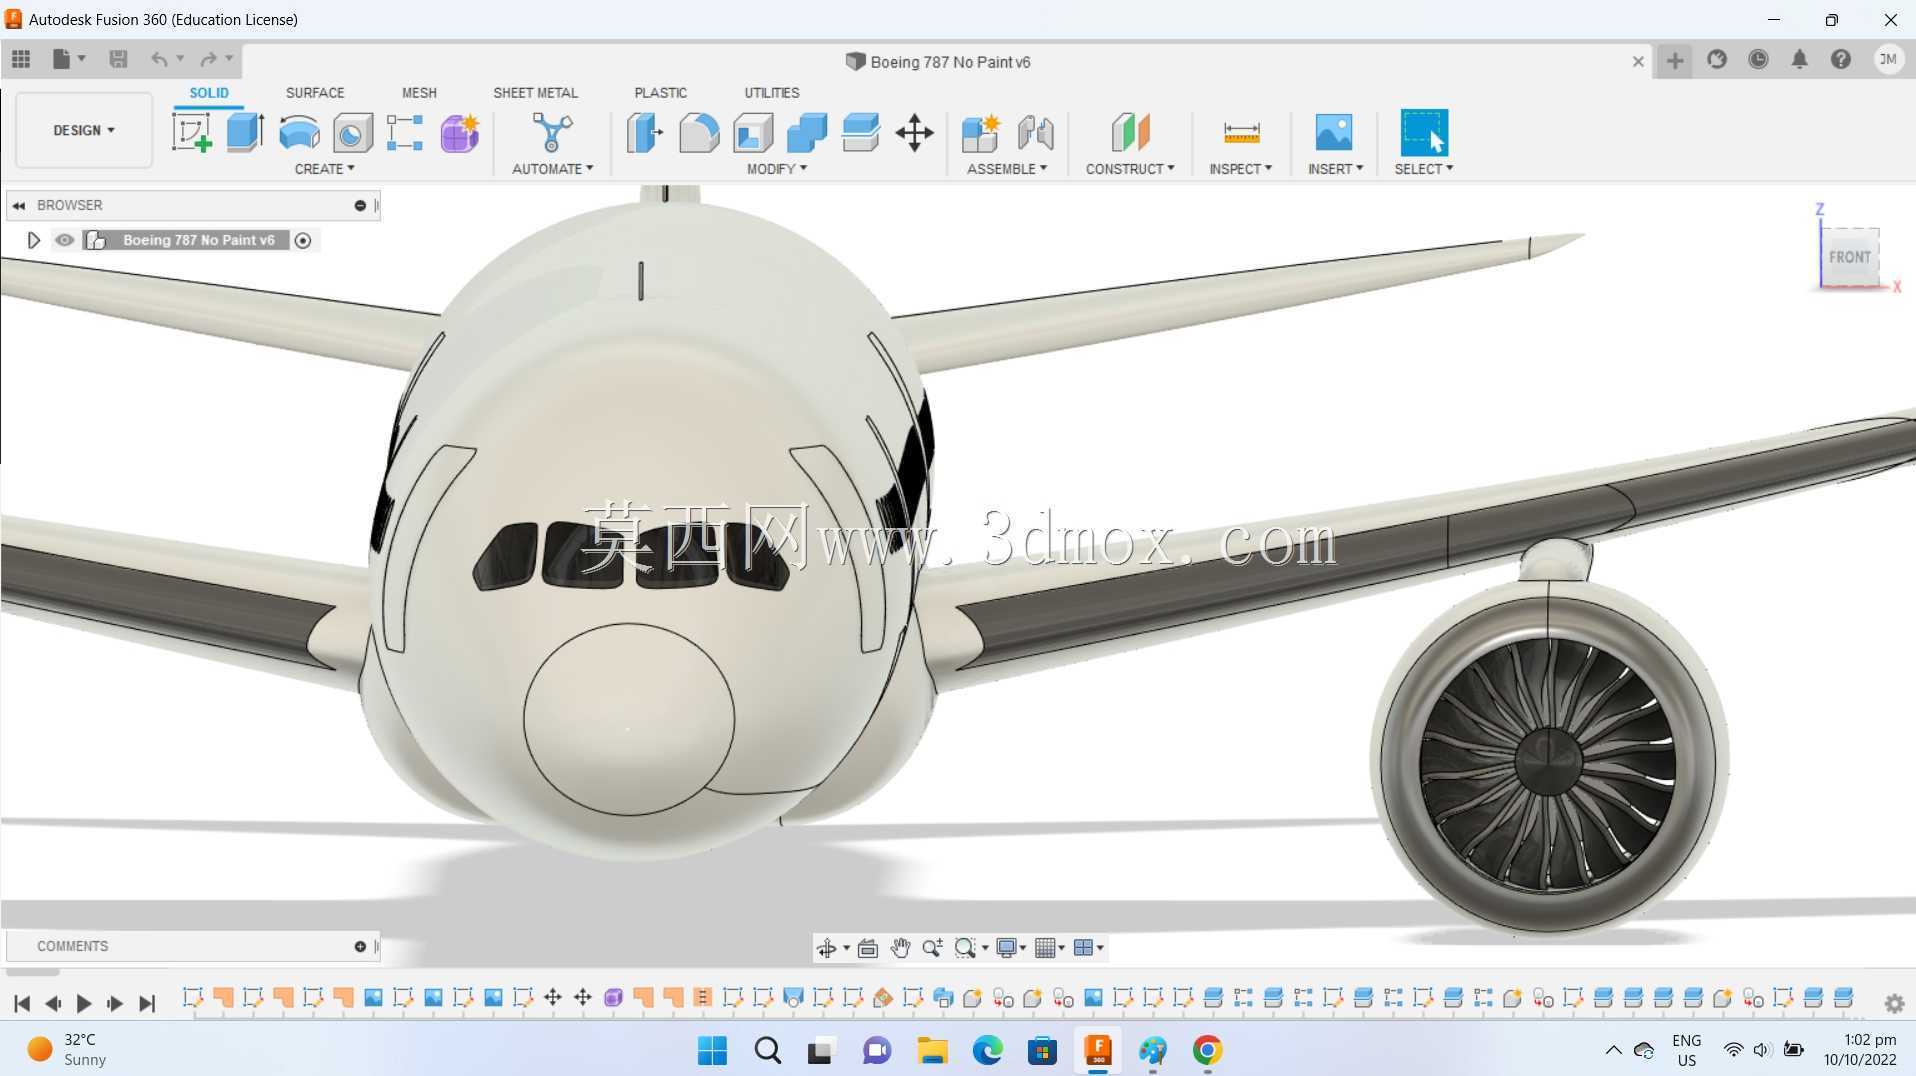This screenshot has height=1076, width=1916.
Task: Launch the Create Form tool
Action: [459, 132]
